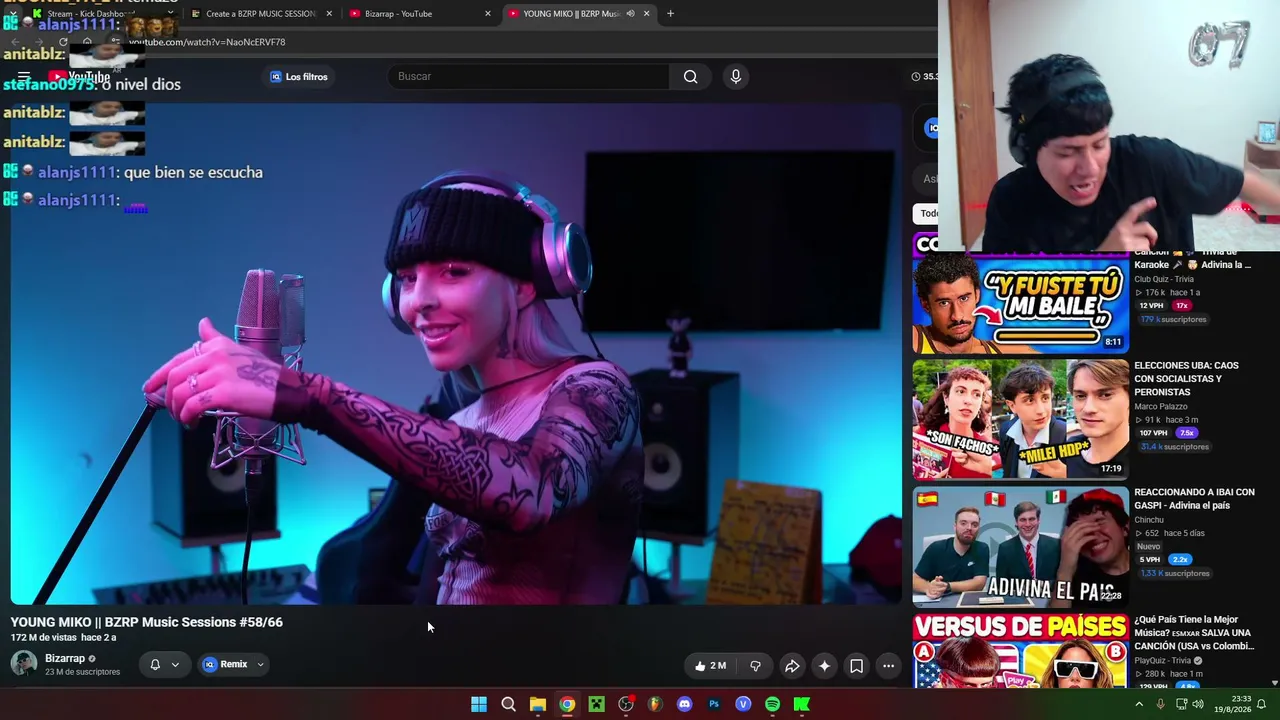1280x720 pixels.
Task: Open 'Adivina el país' video thumbnail
Action: click(1020, 547)
